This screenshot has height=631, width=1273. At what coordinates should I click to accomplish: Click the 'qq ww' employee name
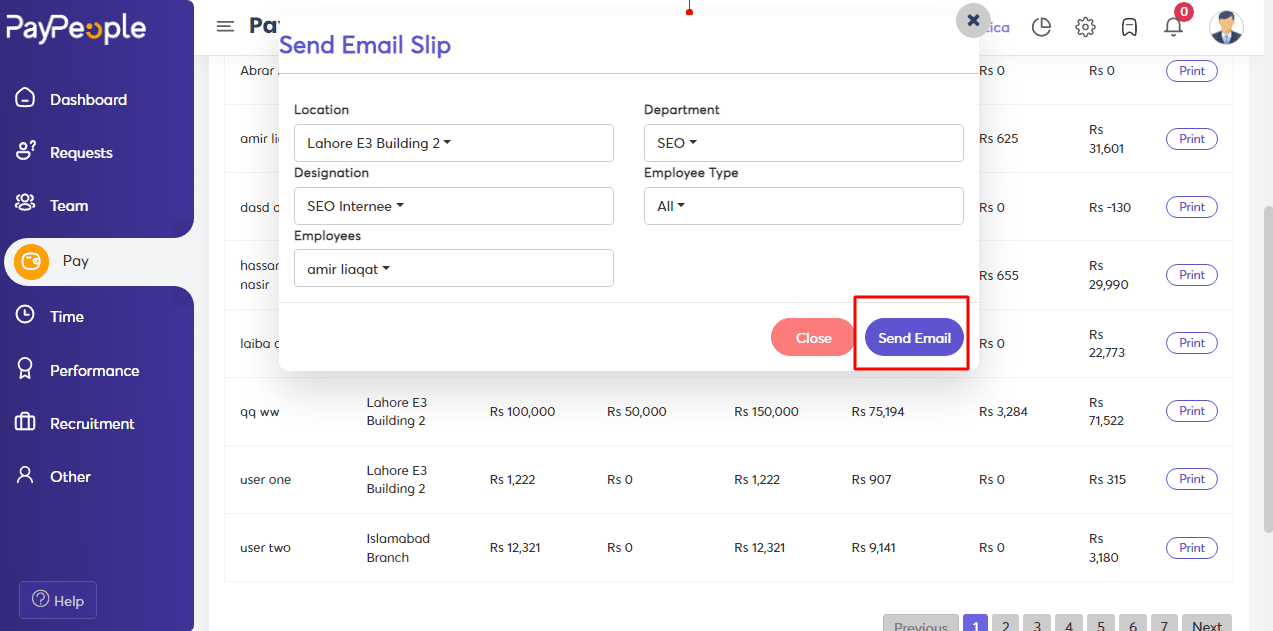click(x=260, y=411)
